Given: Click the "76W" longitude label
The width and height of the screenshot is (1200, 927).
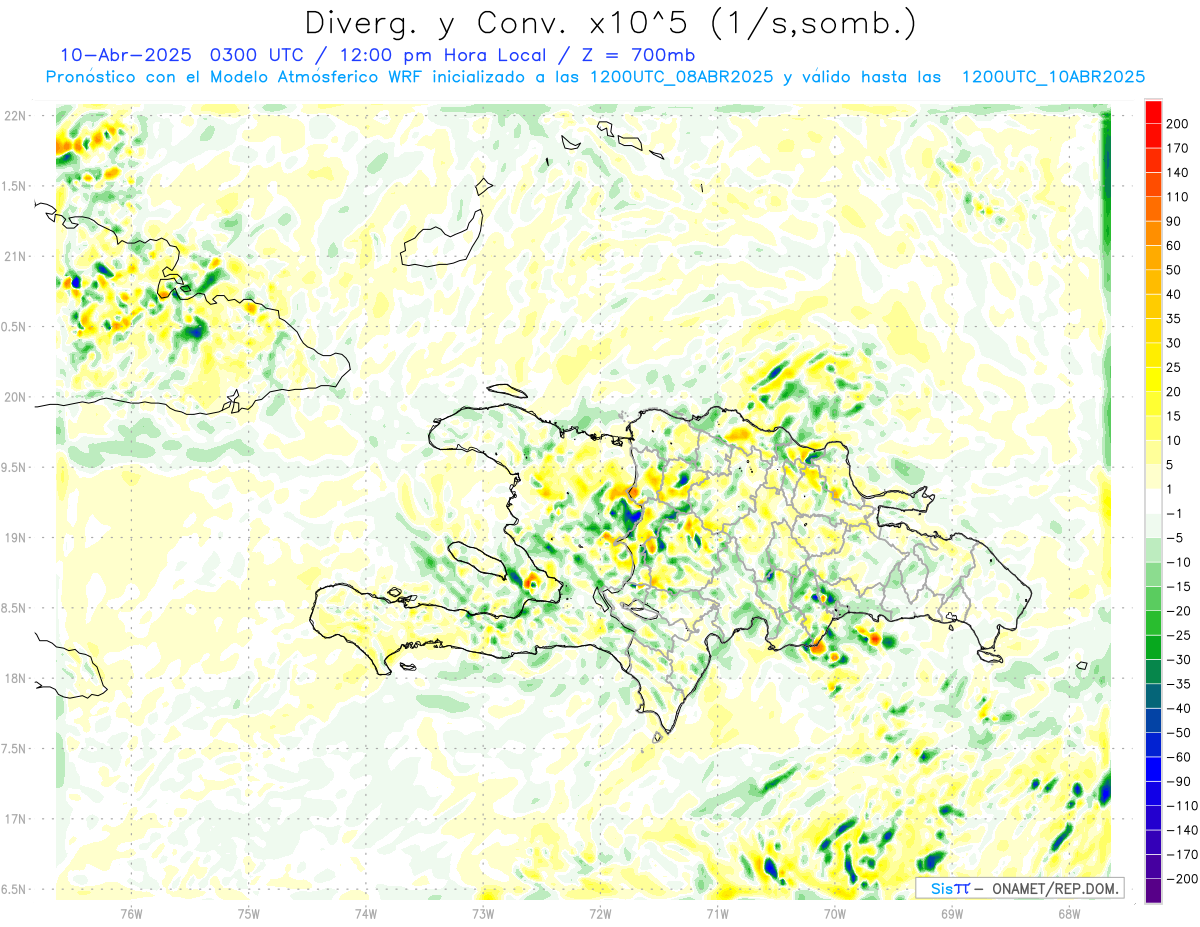Looking at the screenshot, I should point(131,913).
